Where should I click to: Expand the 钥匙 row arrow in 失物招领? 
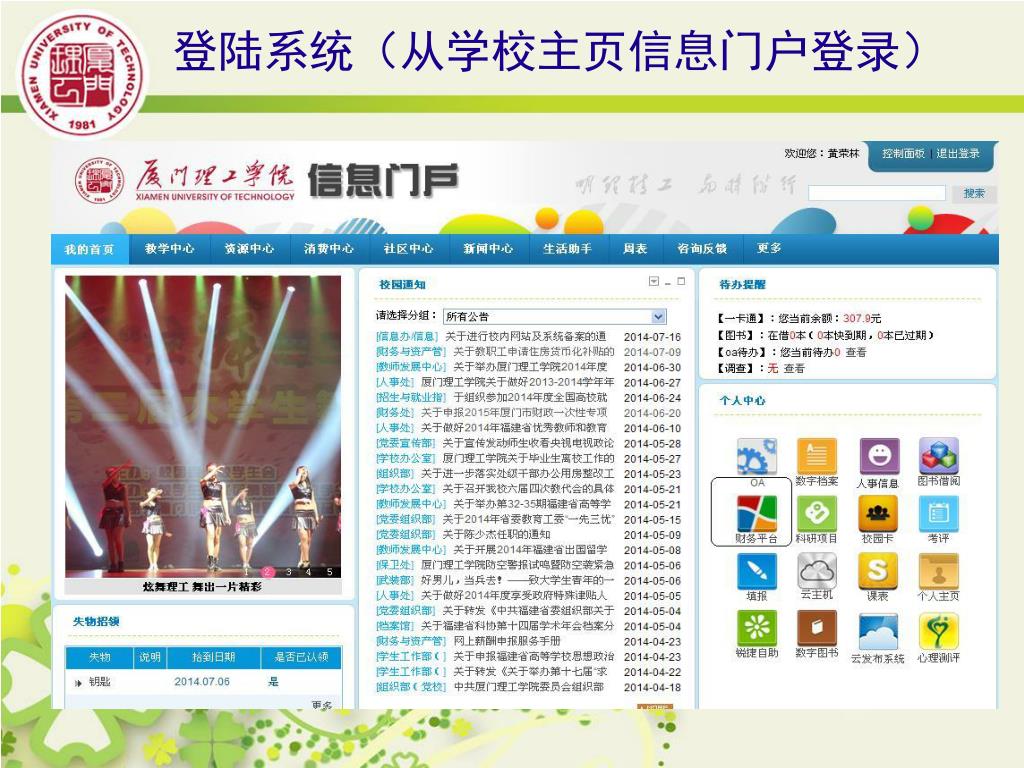click(78, 682)
